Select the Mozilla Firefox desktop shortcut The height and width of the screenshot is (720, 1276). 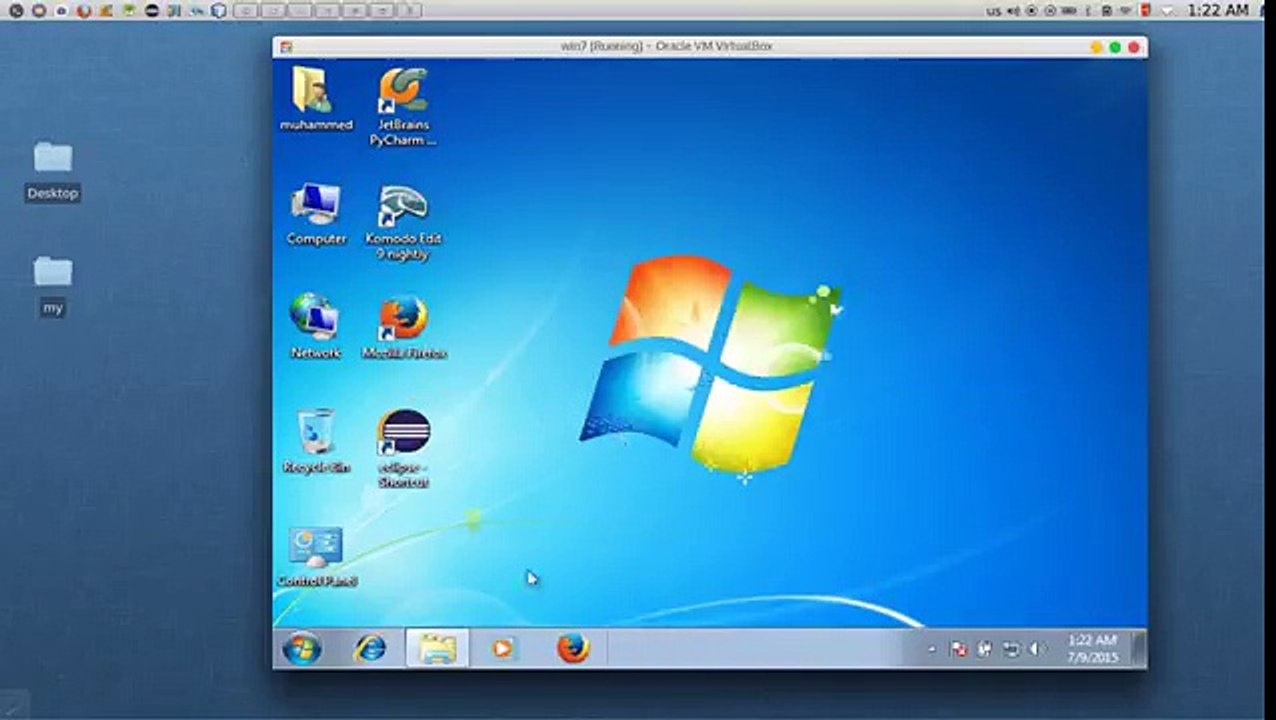click(403, 327)
